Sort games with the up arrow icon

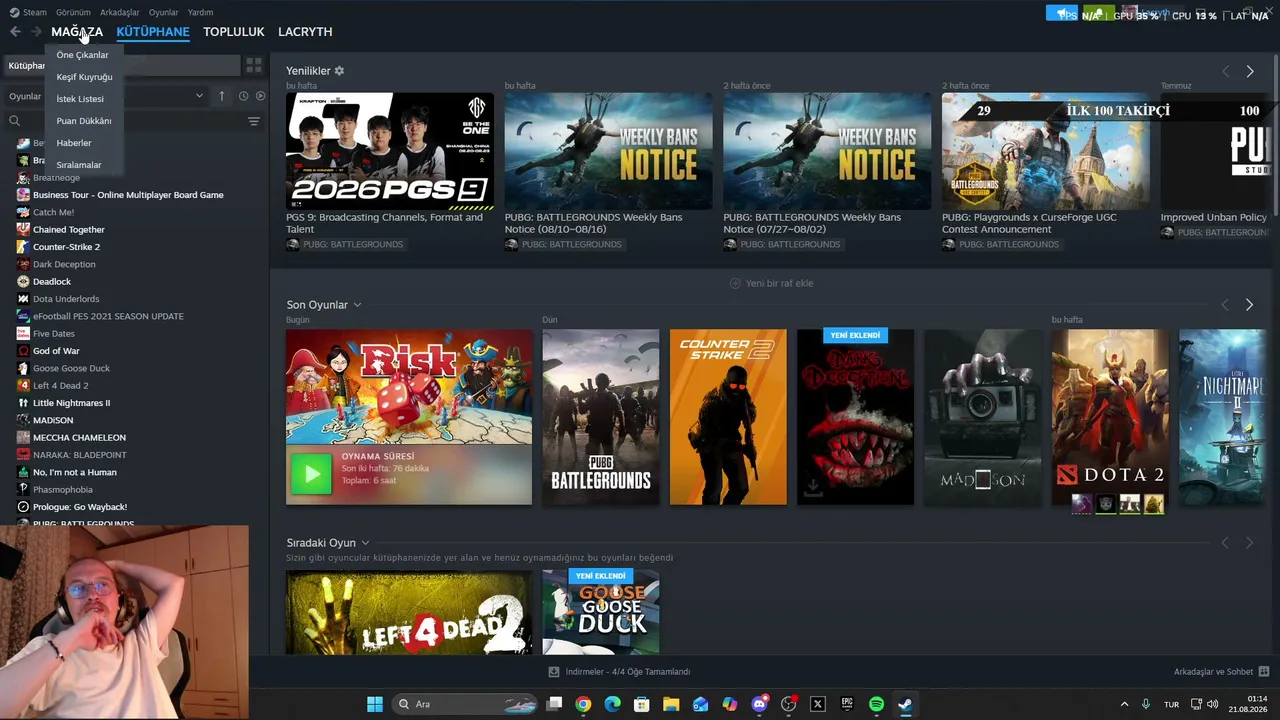click(x=222, y=96)
